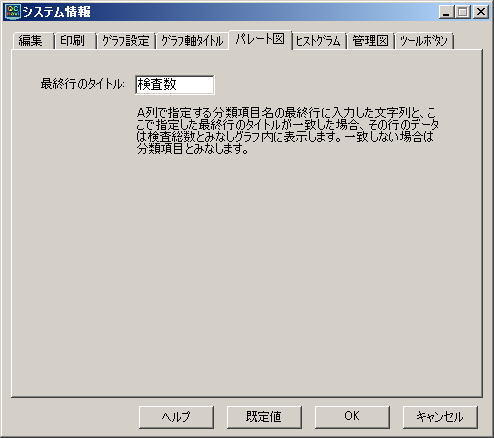Viewport: 494px width, 438px height.
Task: Minimize the システム情報 window
Action: pos(446,12)
